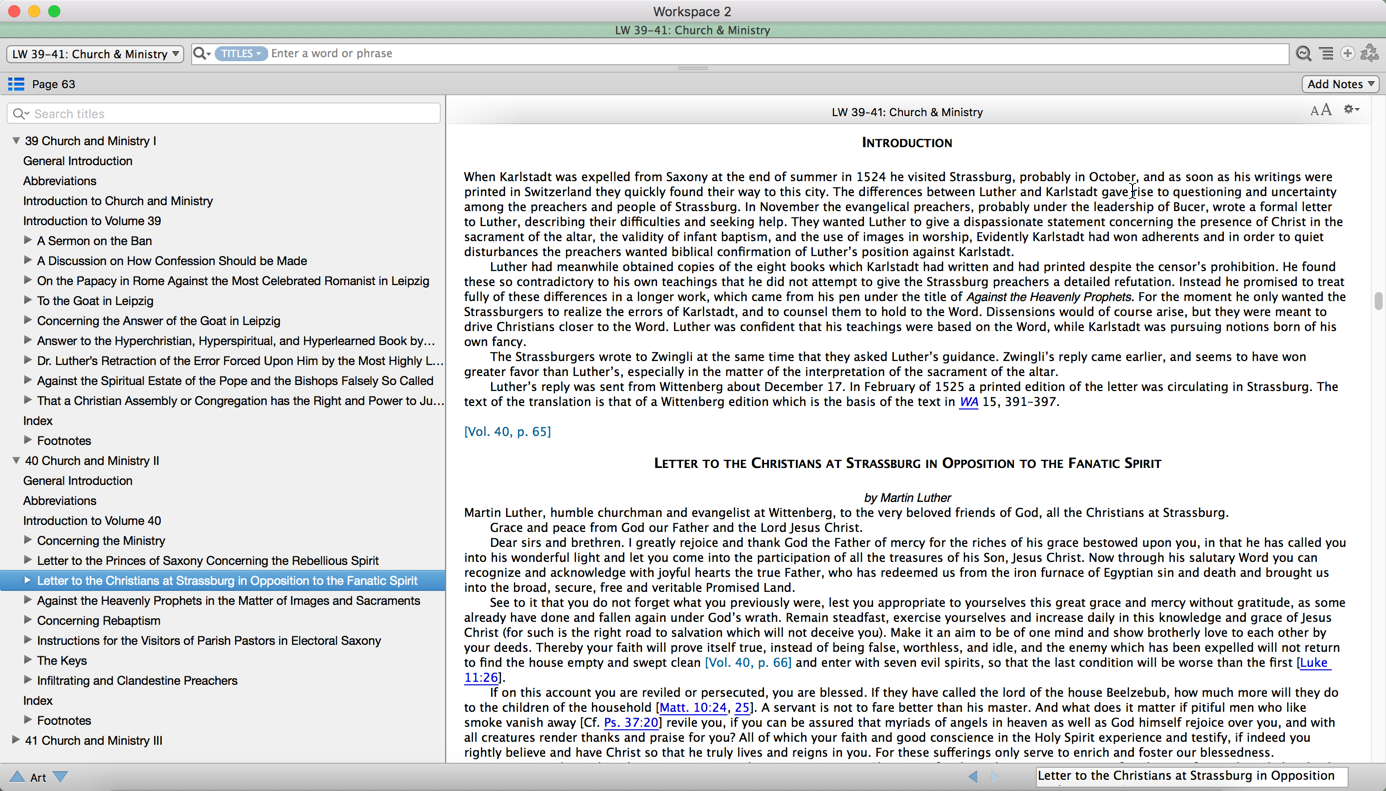Expand The Keys entry
Viewport: 1386px width, 791px height.
[28, 661]
